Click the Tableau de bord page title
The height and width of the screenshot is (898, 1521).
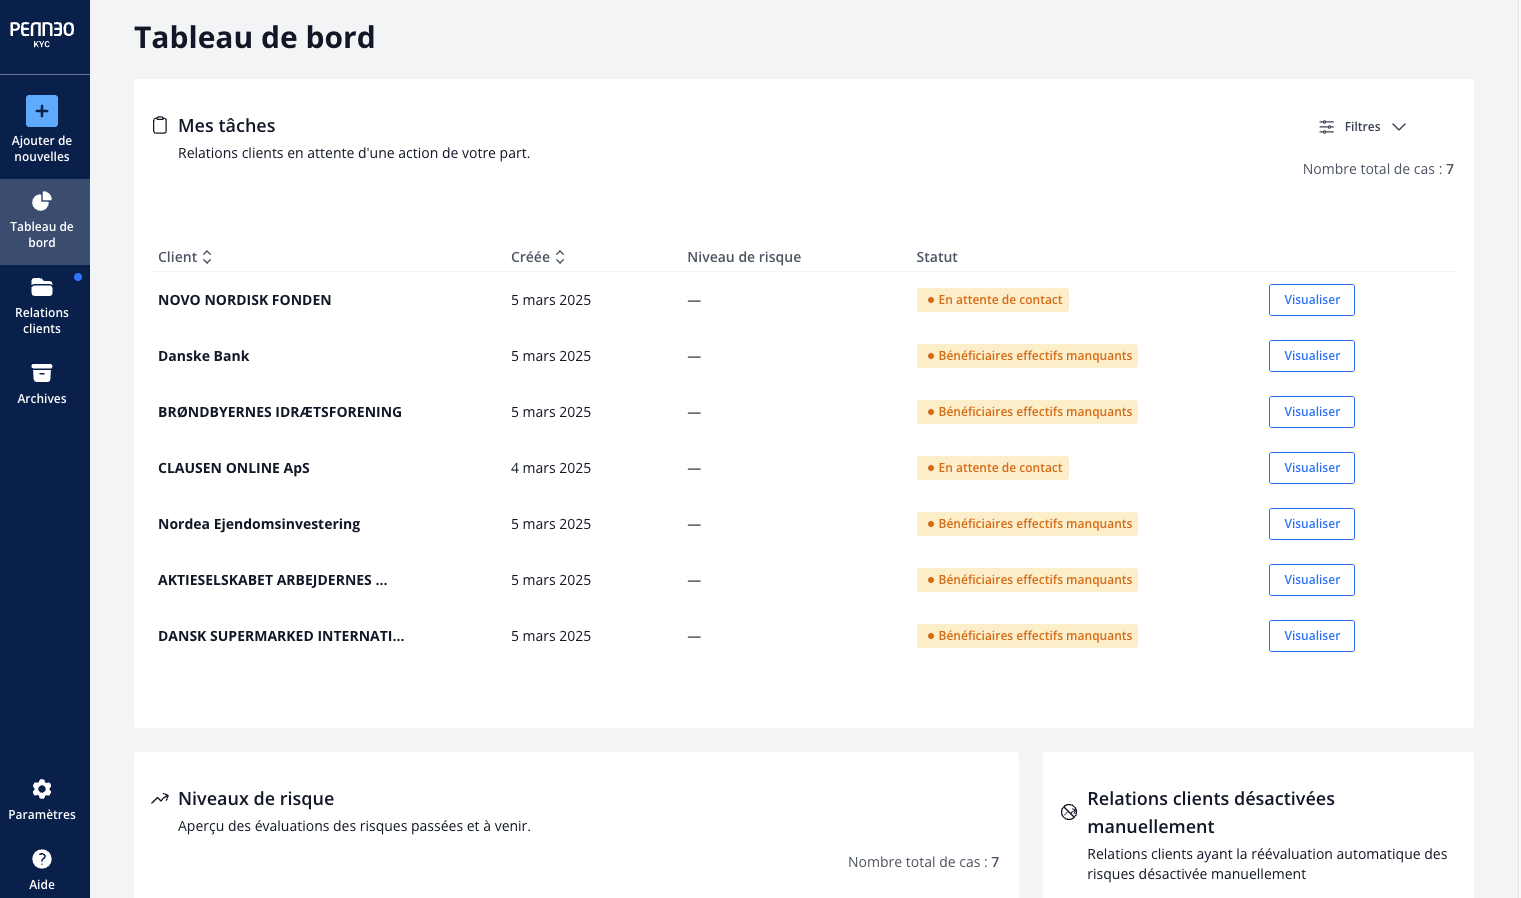255,37
